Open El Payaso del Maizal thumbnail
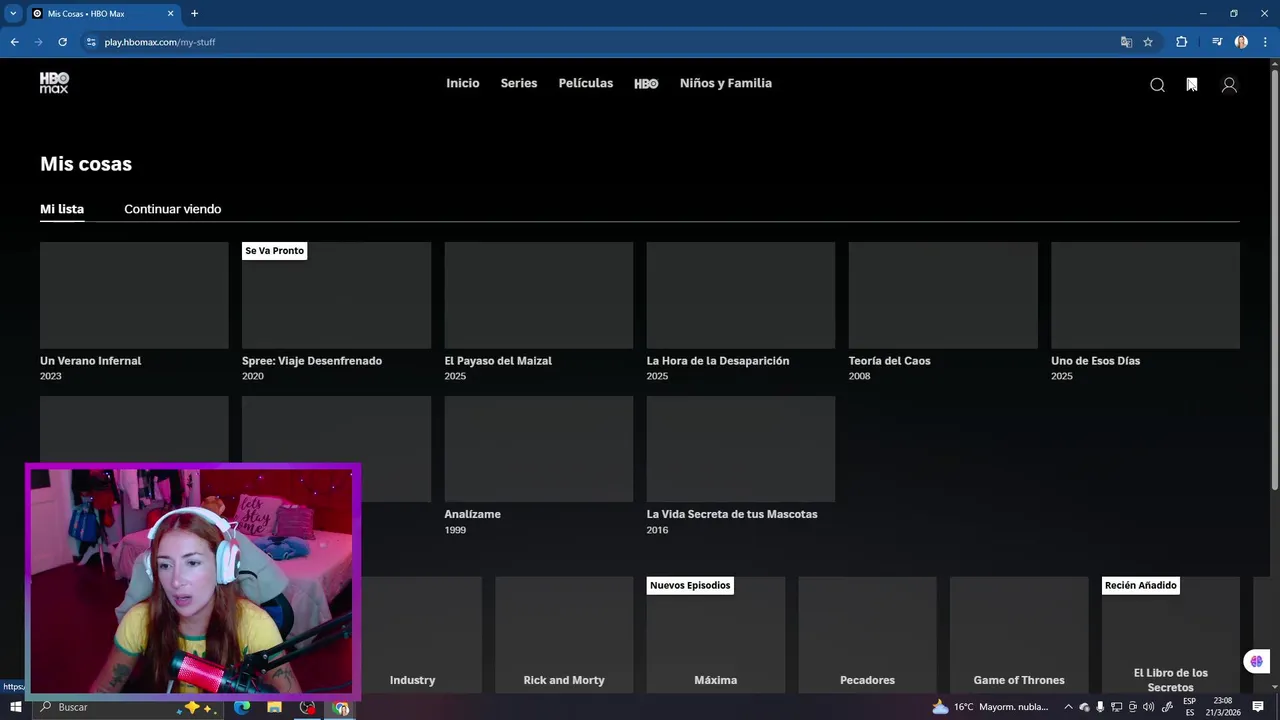 [539, 295]
